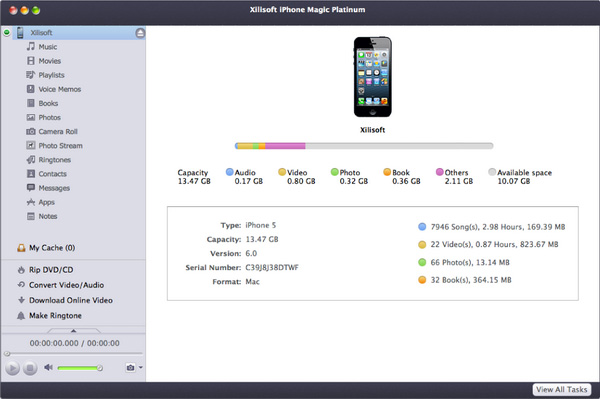The height and width of the screenshot is (399, 600).
Task: Launch Make Ringtone
Action: [x=55, y=316]
